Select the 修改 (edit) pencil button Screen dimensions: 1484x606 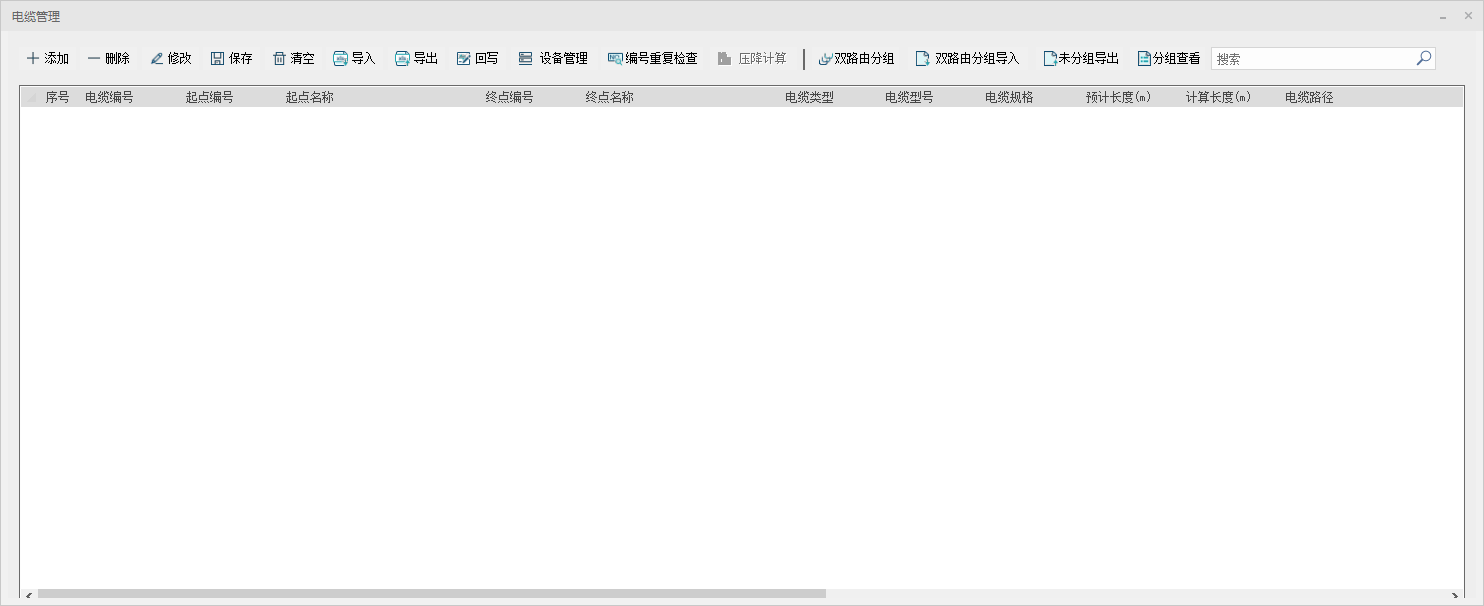point(171,59)
